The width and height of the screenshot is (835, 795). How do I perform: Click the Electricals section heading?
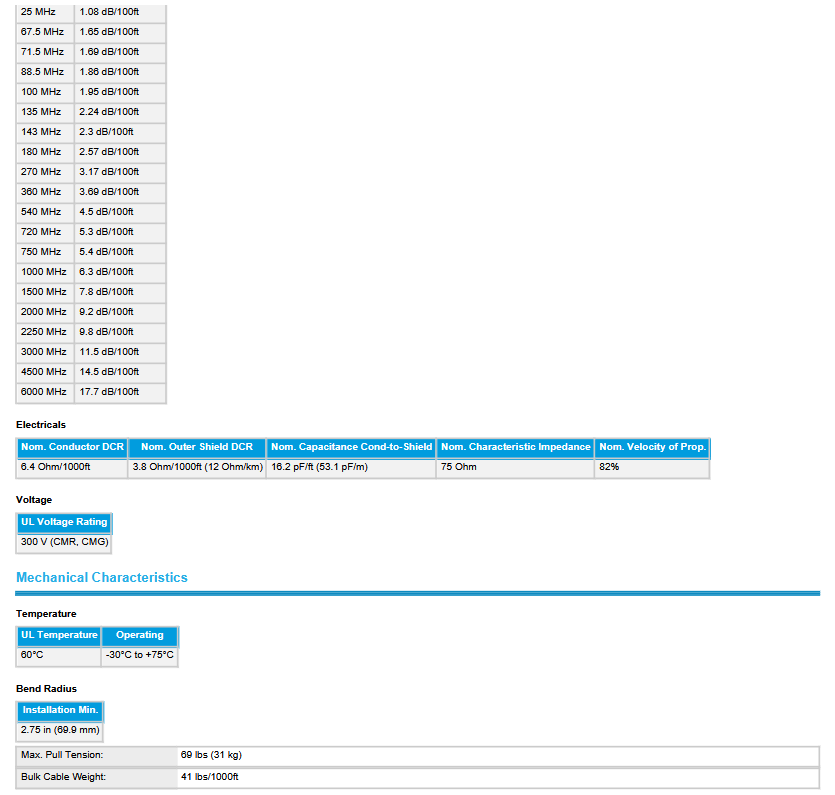pyautogui.click(x=41, y=424)
